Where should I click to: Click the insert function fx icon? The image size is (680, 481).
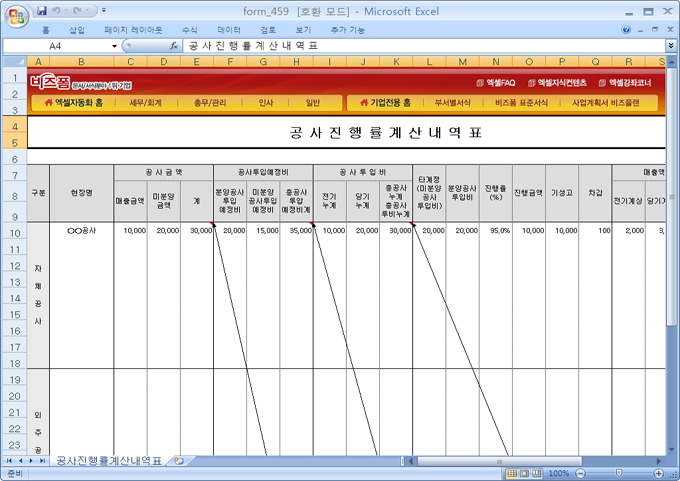[174, 46]
